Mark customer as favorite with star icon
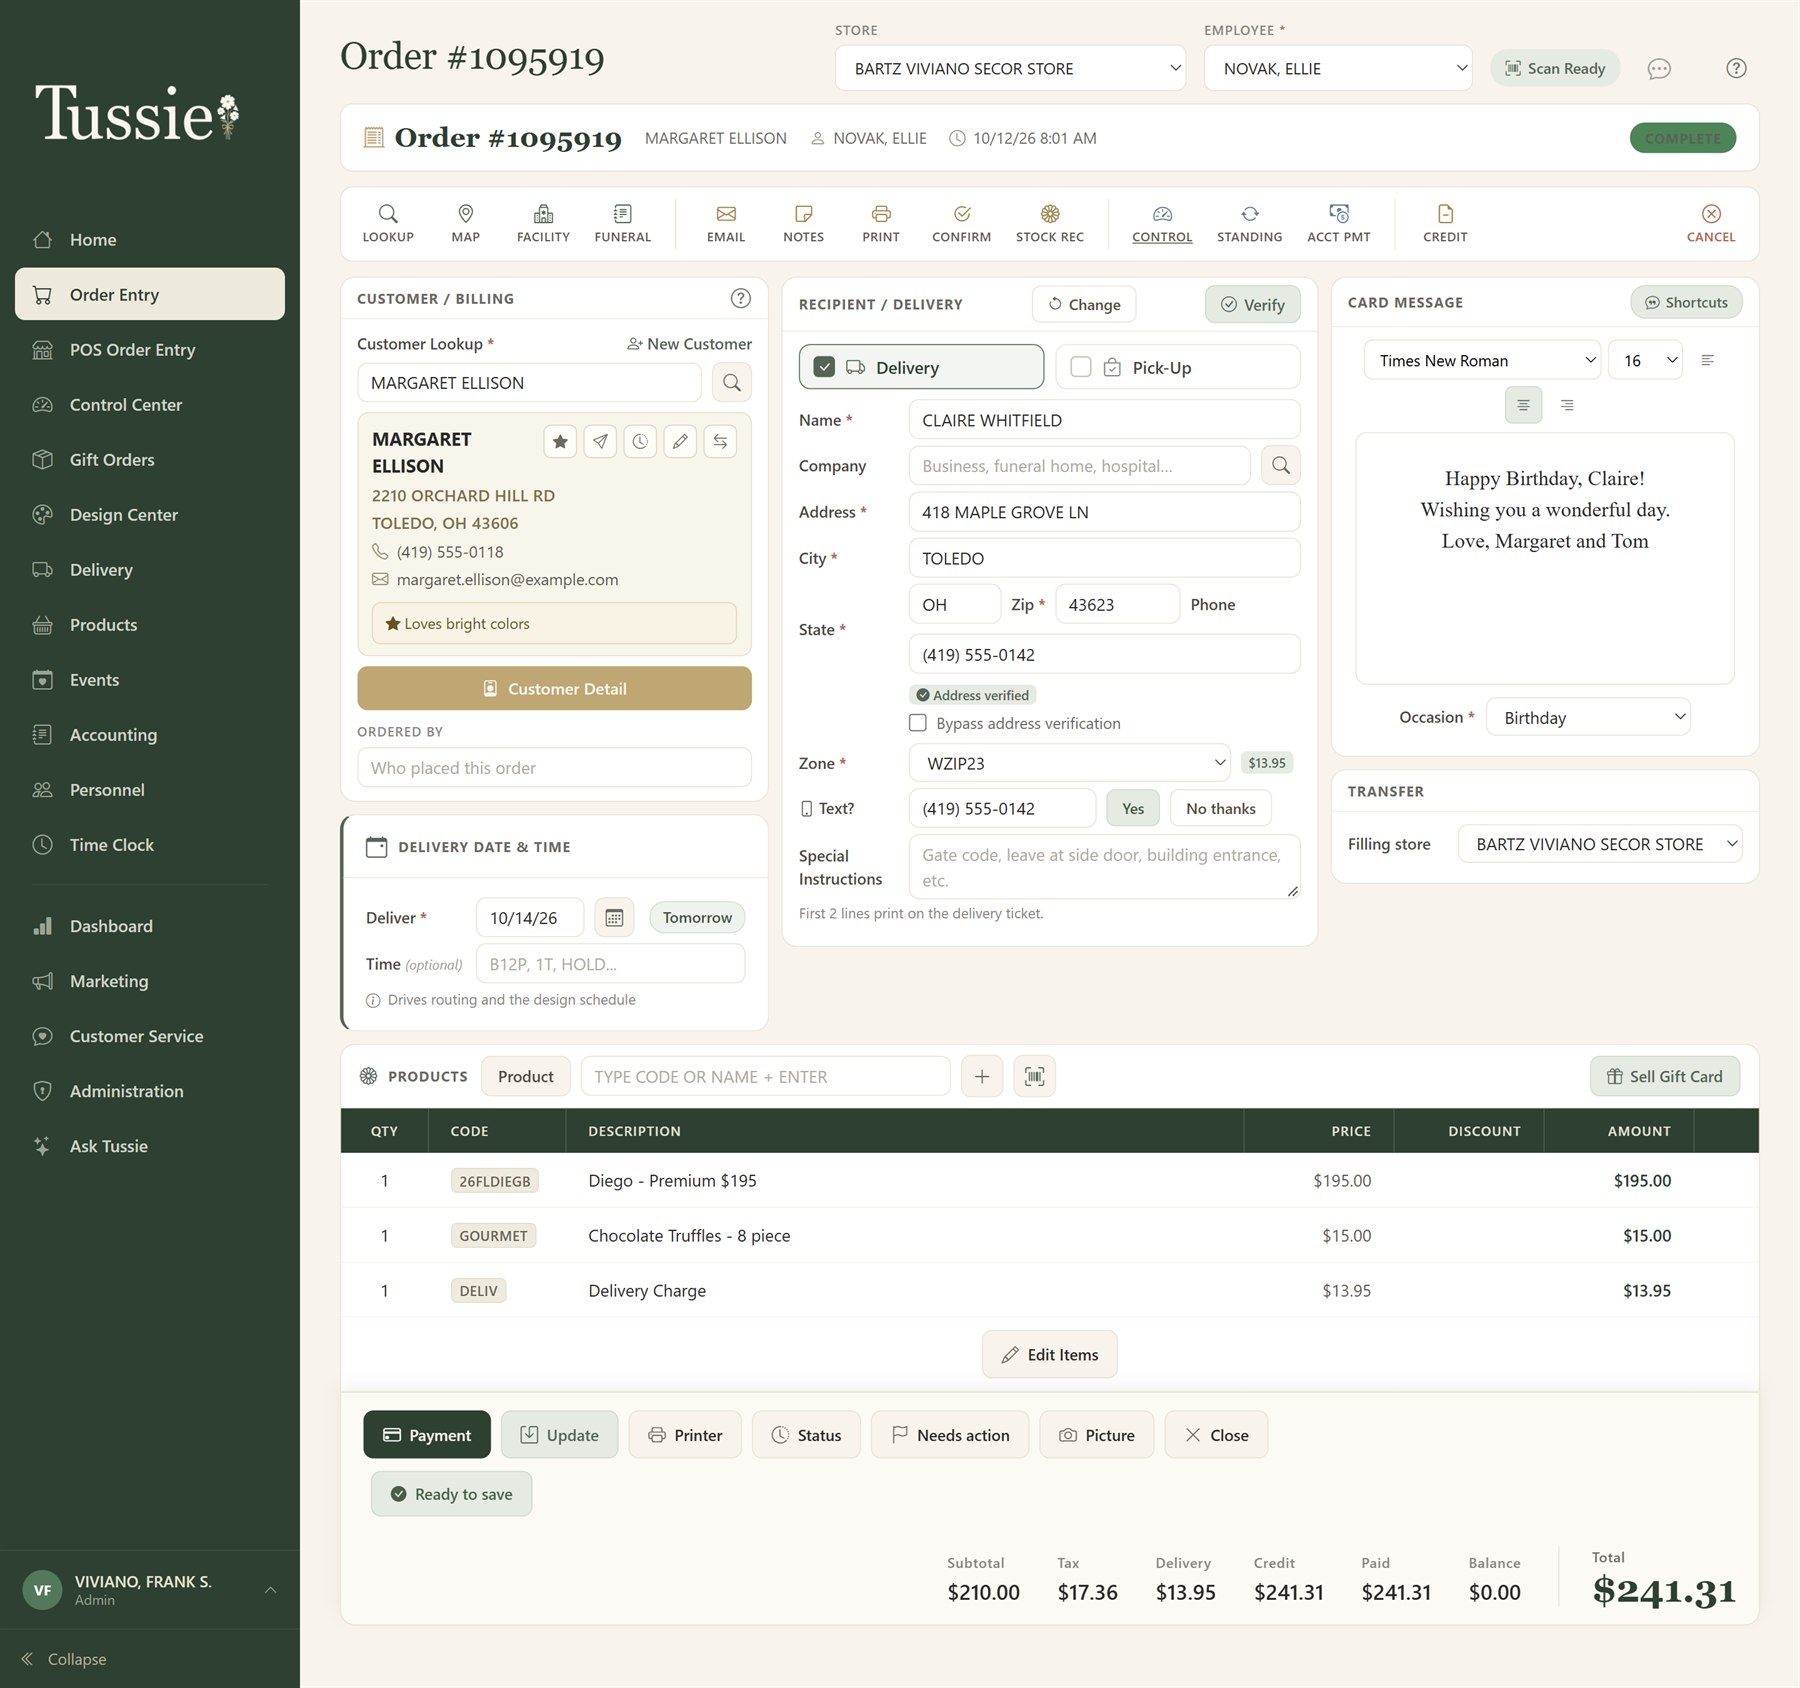The image size is (1800, 1688). [560, 441]
